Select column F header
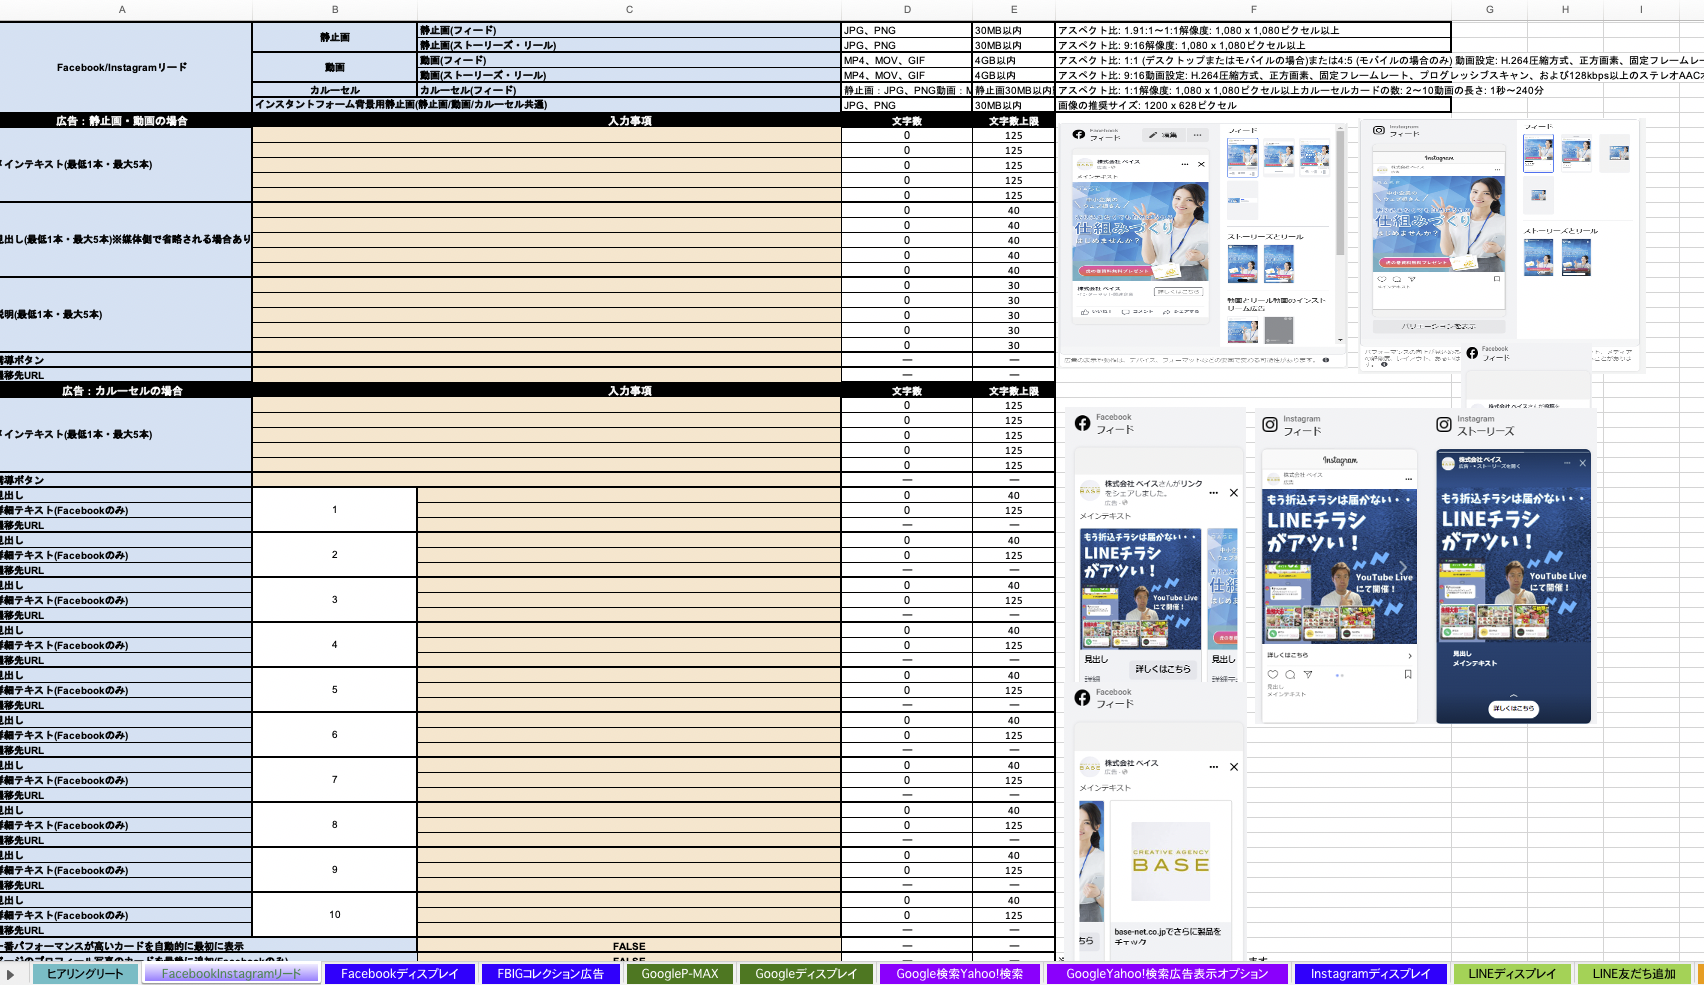1704x985 pixels. point(1253,10)
